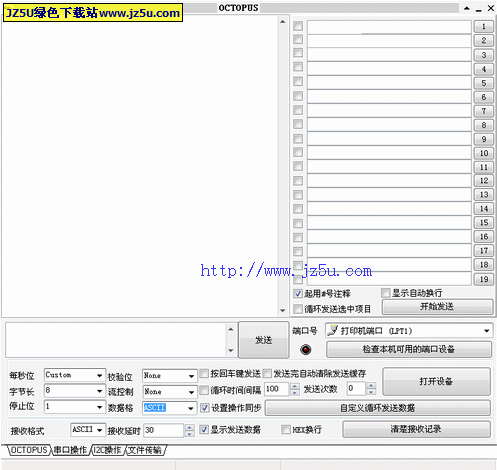Click 开始发送 button
The width and height of the screenshot is (497, 470).
coord(437,306)
